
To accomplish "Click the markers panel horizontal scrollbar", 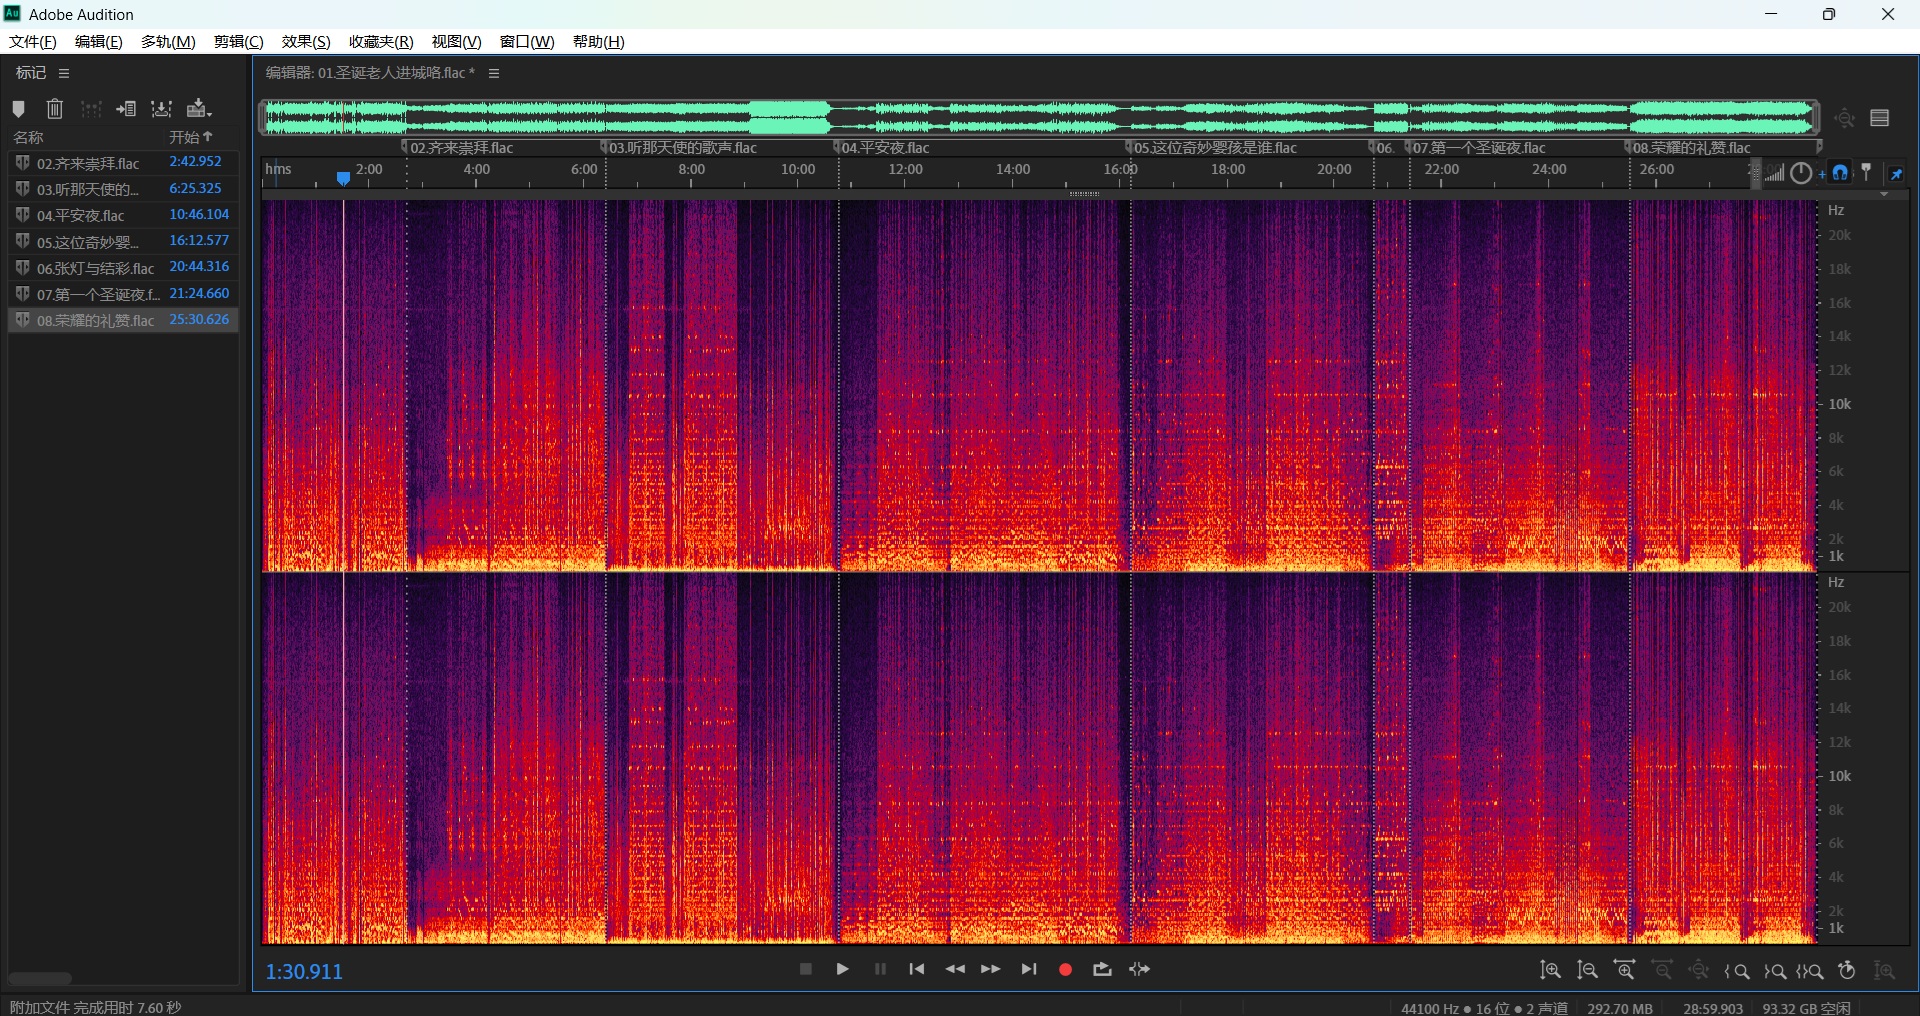I will (40, 978).
